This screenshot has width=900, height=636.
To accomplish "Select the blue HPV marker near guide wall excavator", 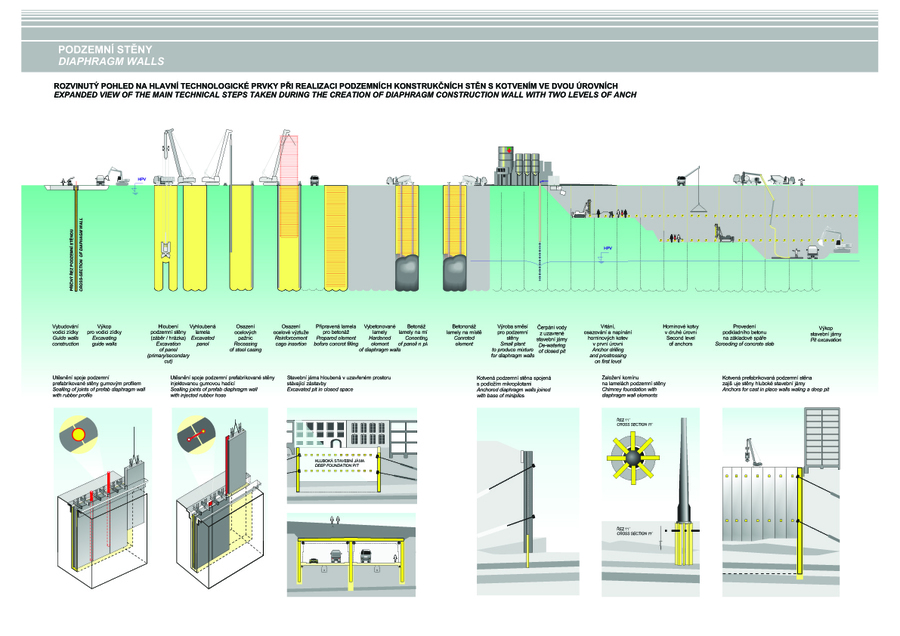I will click(137, 185).
